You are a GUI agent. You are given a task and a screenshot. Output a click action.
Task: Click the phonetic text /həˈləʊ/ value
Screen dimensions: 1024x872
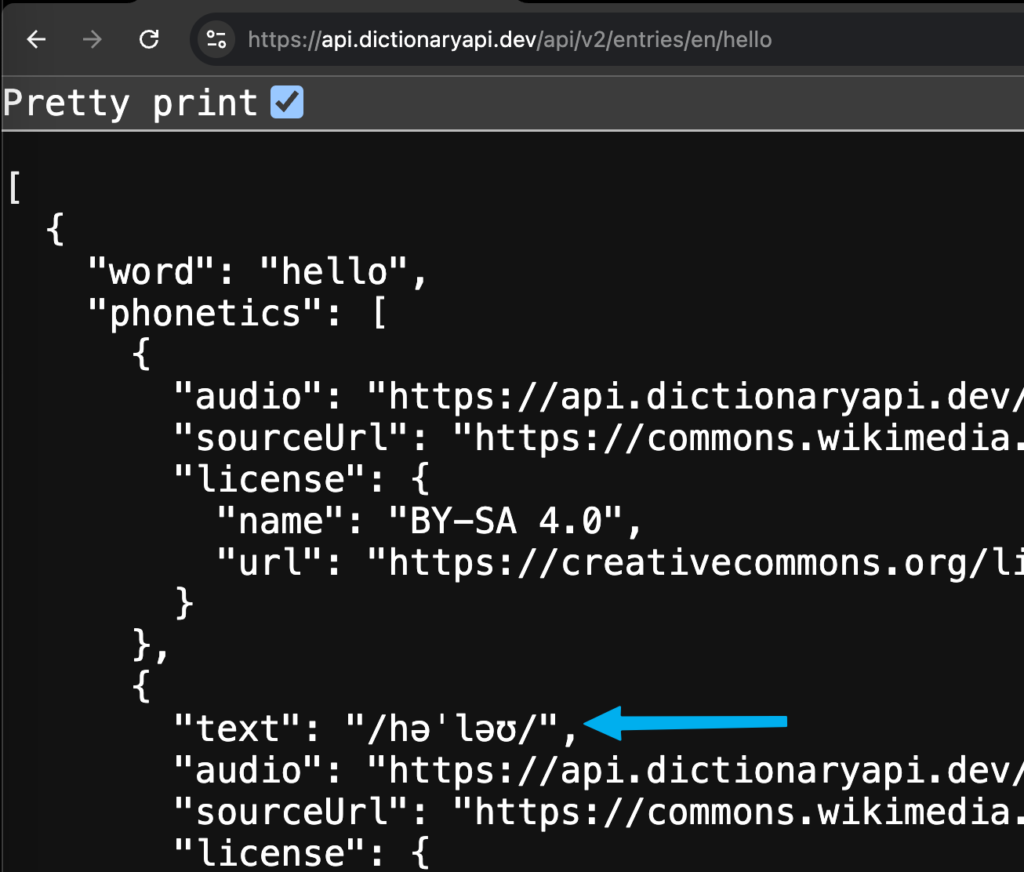point(452,728)
